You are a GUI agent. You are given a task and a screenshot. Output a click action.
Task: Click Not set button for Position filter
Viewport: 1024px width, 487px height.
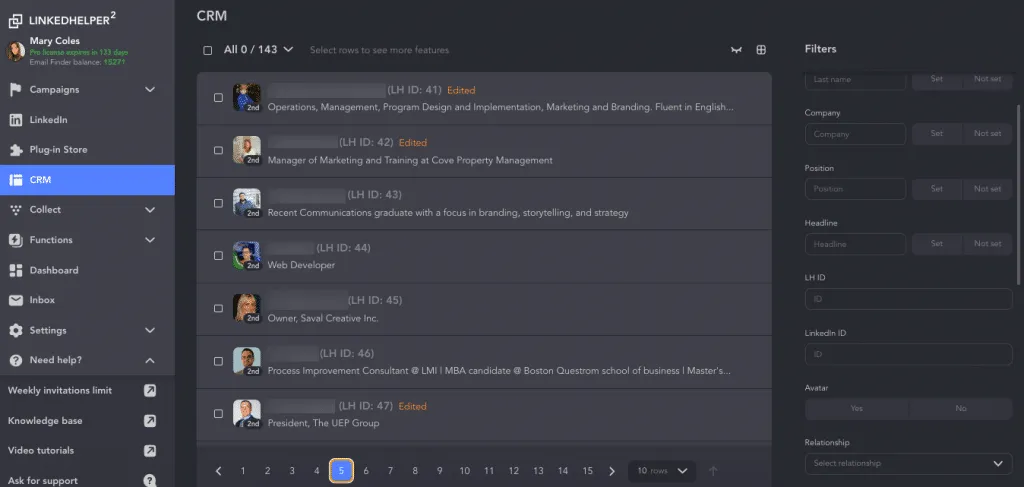[x=987, y=189]
